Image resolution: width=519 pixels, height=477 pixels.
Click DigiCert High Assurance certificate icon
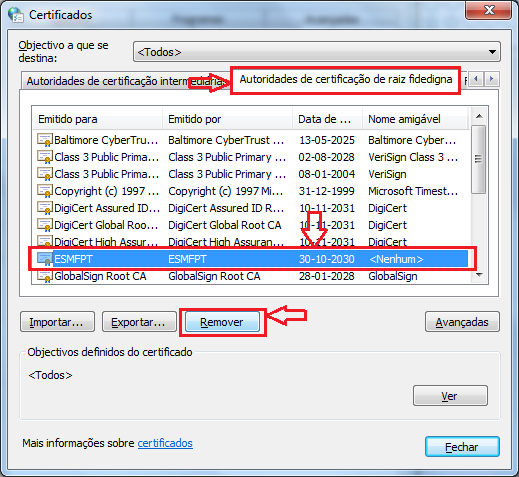coord(45,241)
